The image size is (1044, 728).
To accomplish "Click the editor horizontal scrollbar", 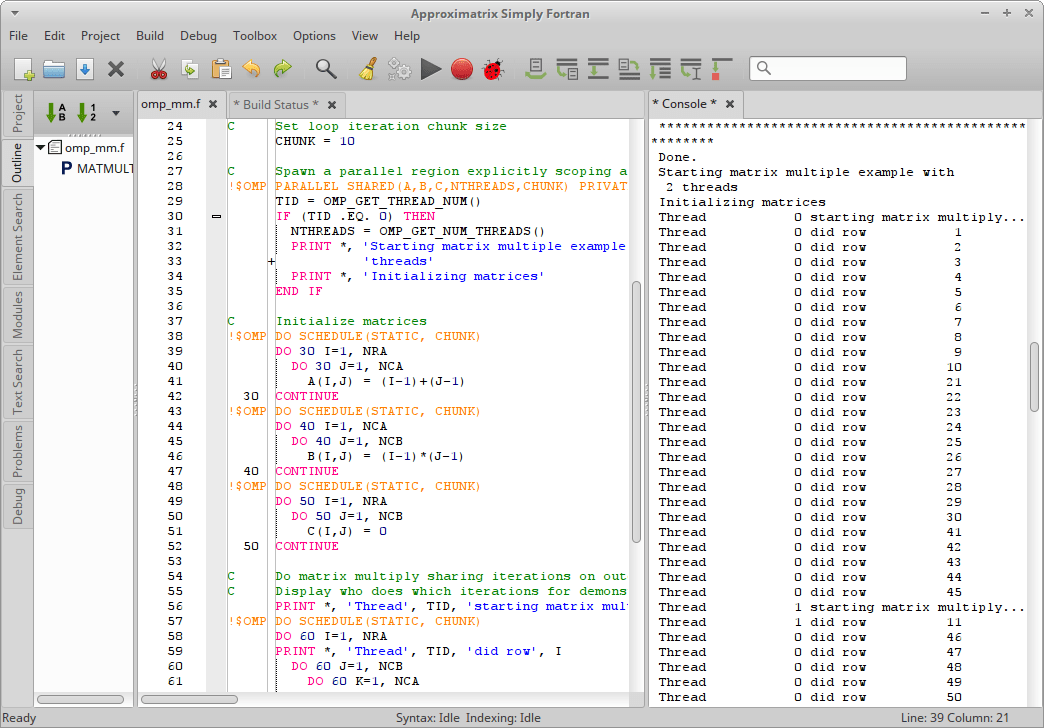I will click(189, 699).
